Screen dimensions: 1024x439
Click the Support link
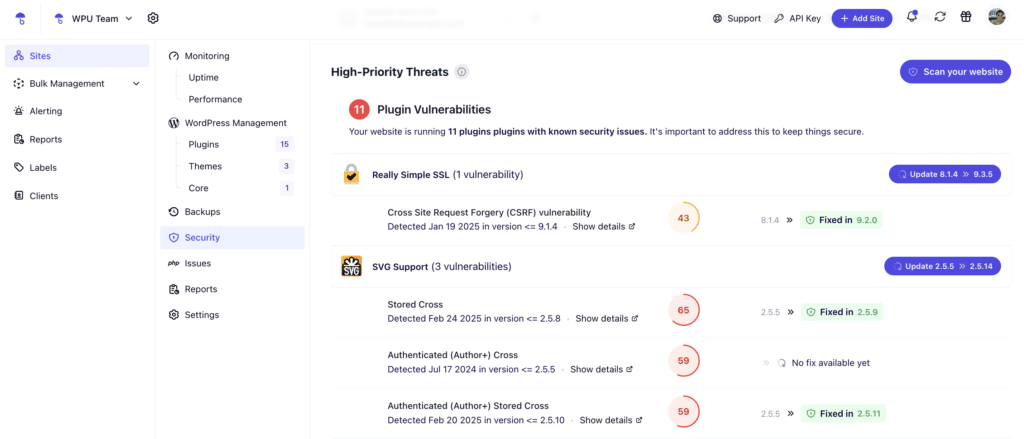737,18
